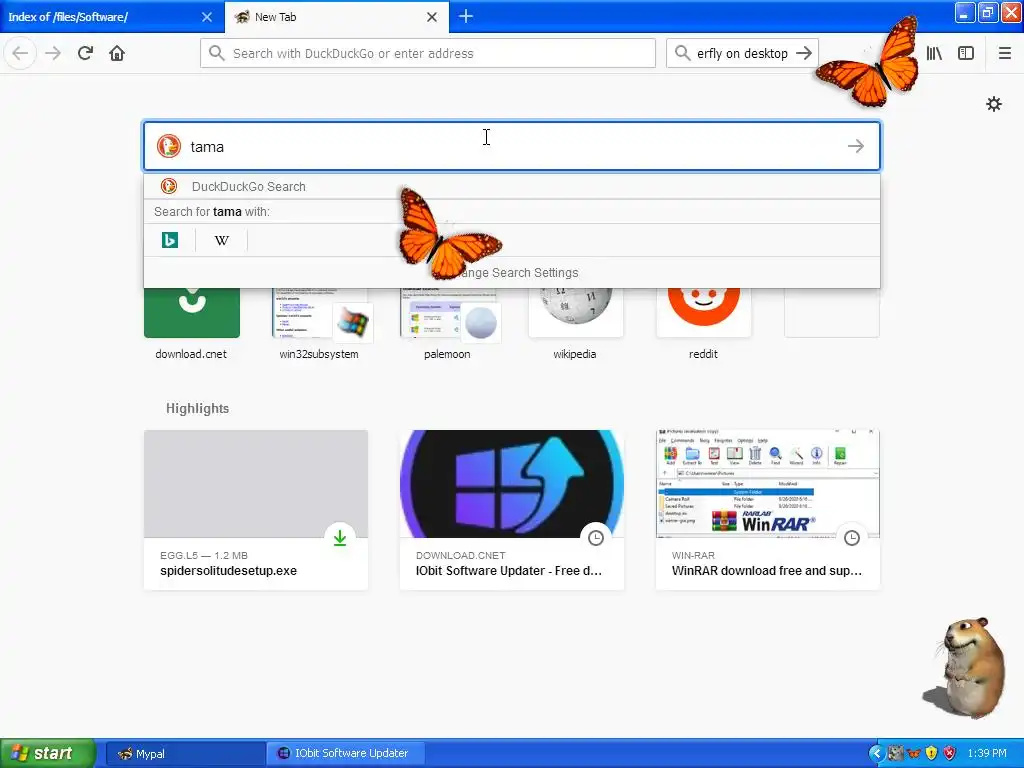The height and width of the screenshot is (768, 1024).
Task: Open download.cnet top site tile
Action: pyautogui.click(x=191, y=323)
